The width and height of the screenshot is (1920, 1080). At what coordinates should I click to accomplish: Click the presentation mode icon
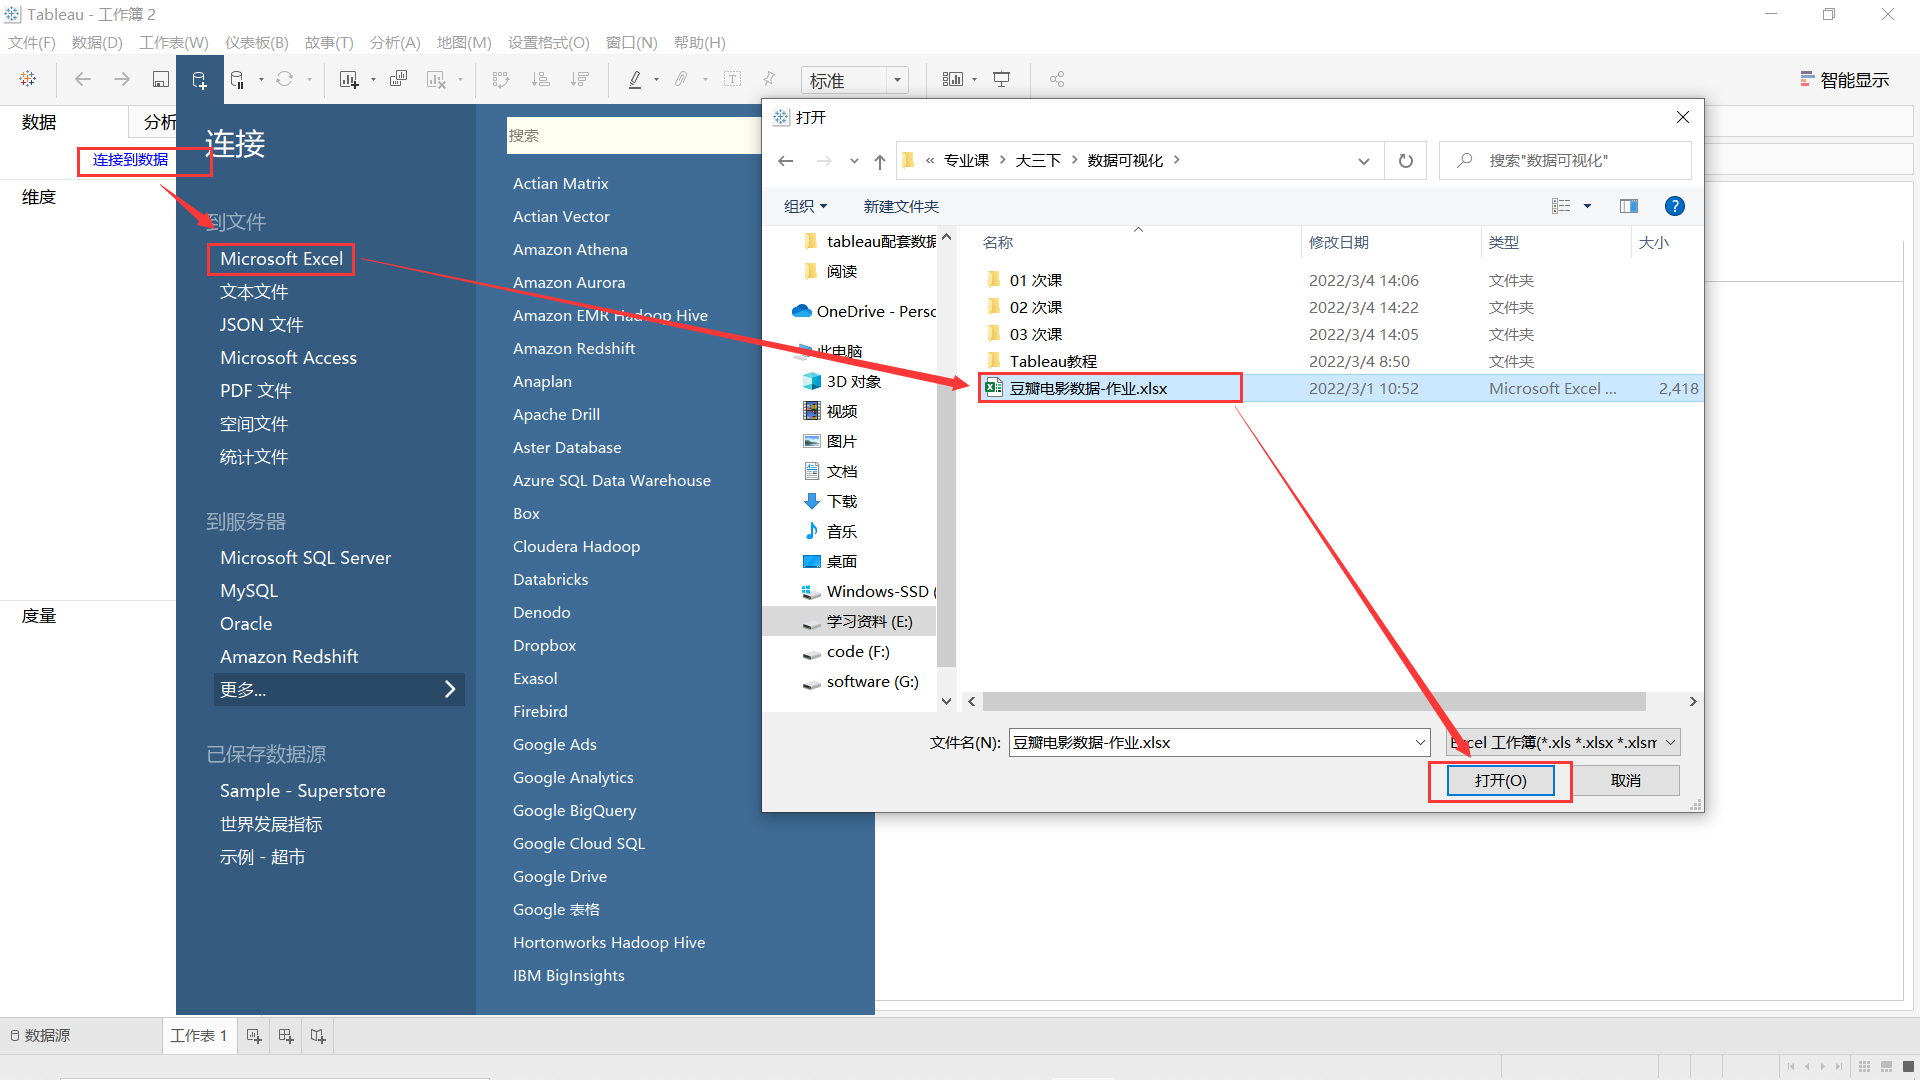(x=1001, y=79)
